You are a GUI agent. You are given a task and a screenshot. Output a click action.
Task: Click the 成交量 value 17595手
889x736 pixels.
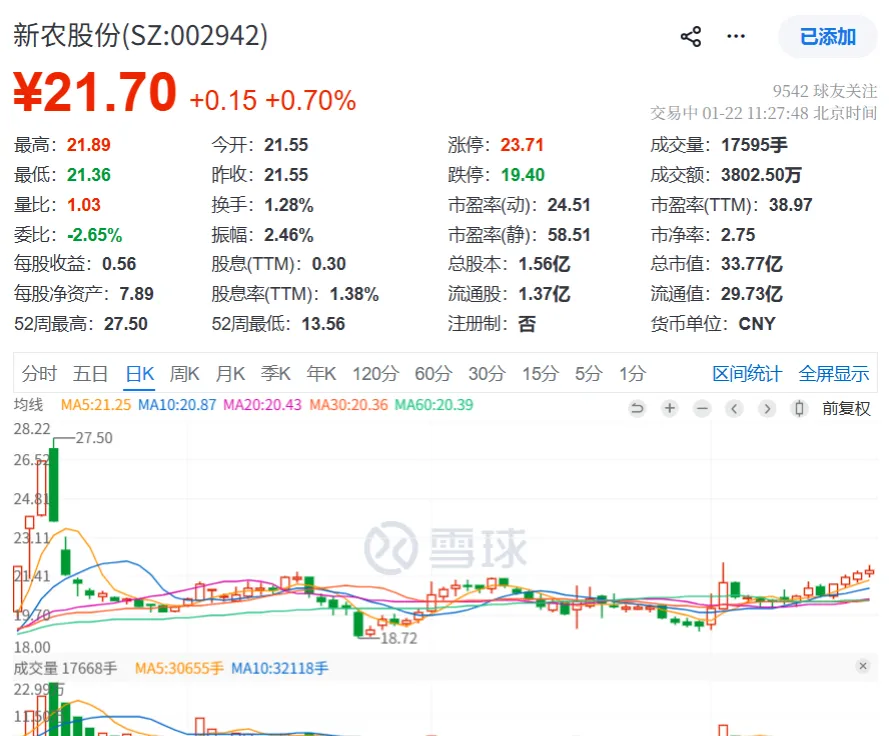[754, 145]
